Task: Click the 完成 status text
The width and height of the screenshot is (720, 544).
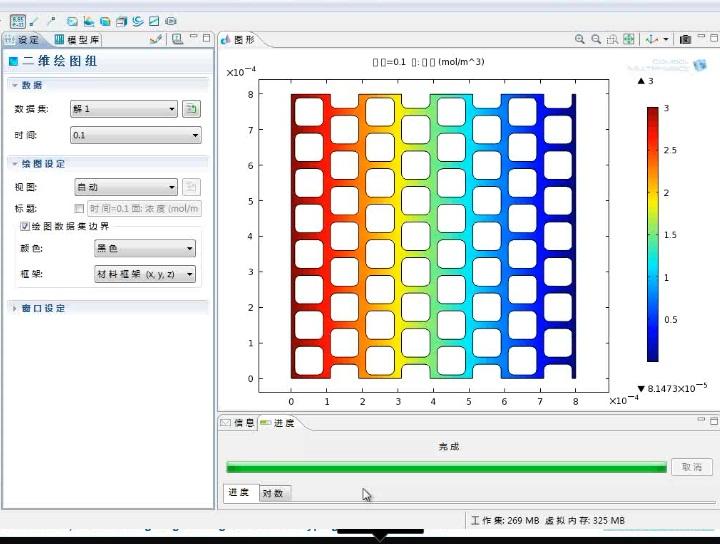Action: 449,447
